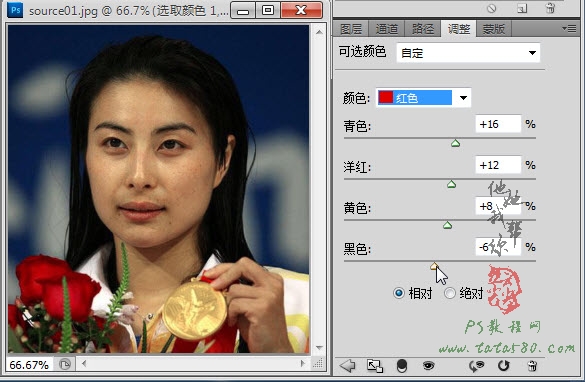Viewport: 585px width, 382px height.
Task: Click the vertical scrollbar up arrow
Action: pyautogui.click(x=319, y=32)
